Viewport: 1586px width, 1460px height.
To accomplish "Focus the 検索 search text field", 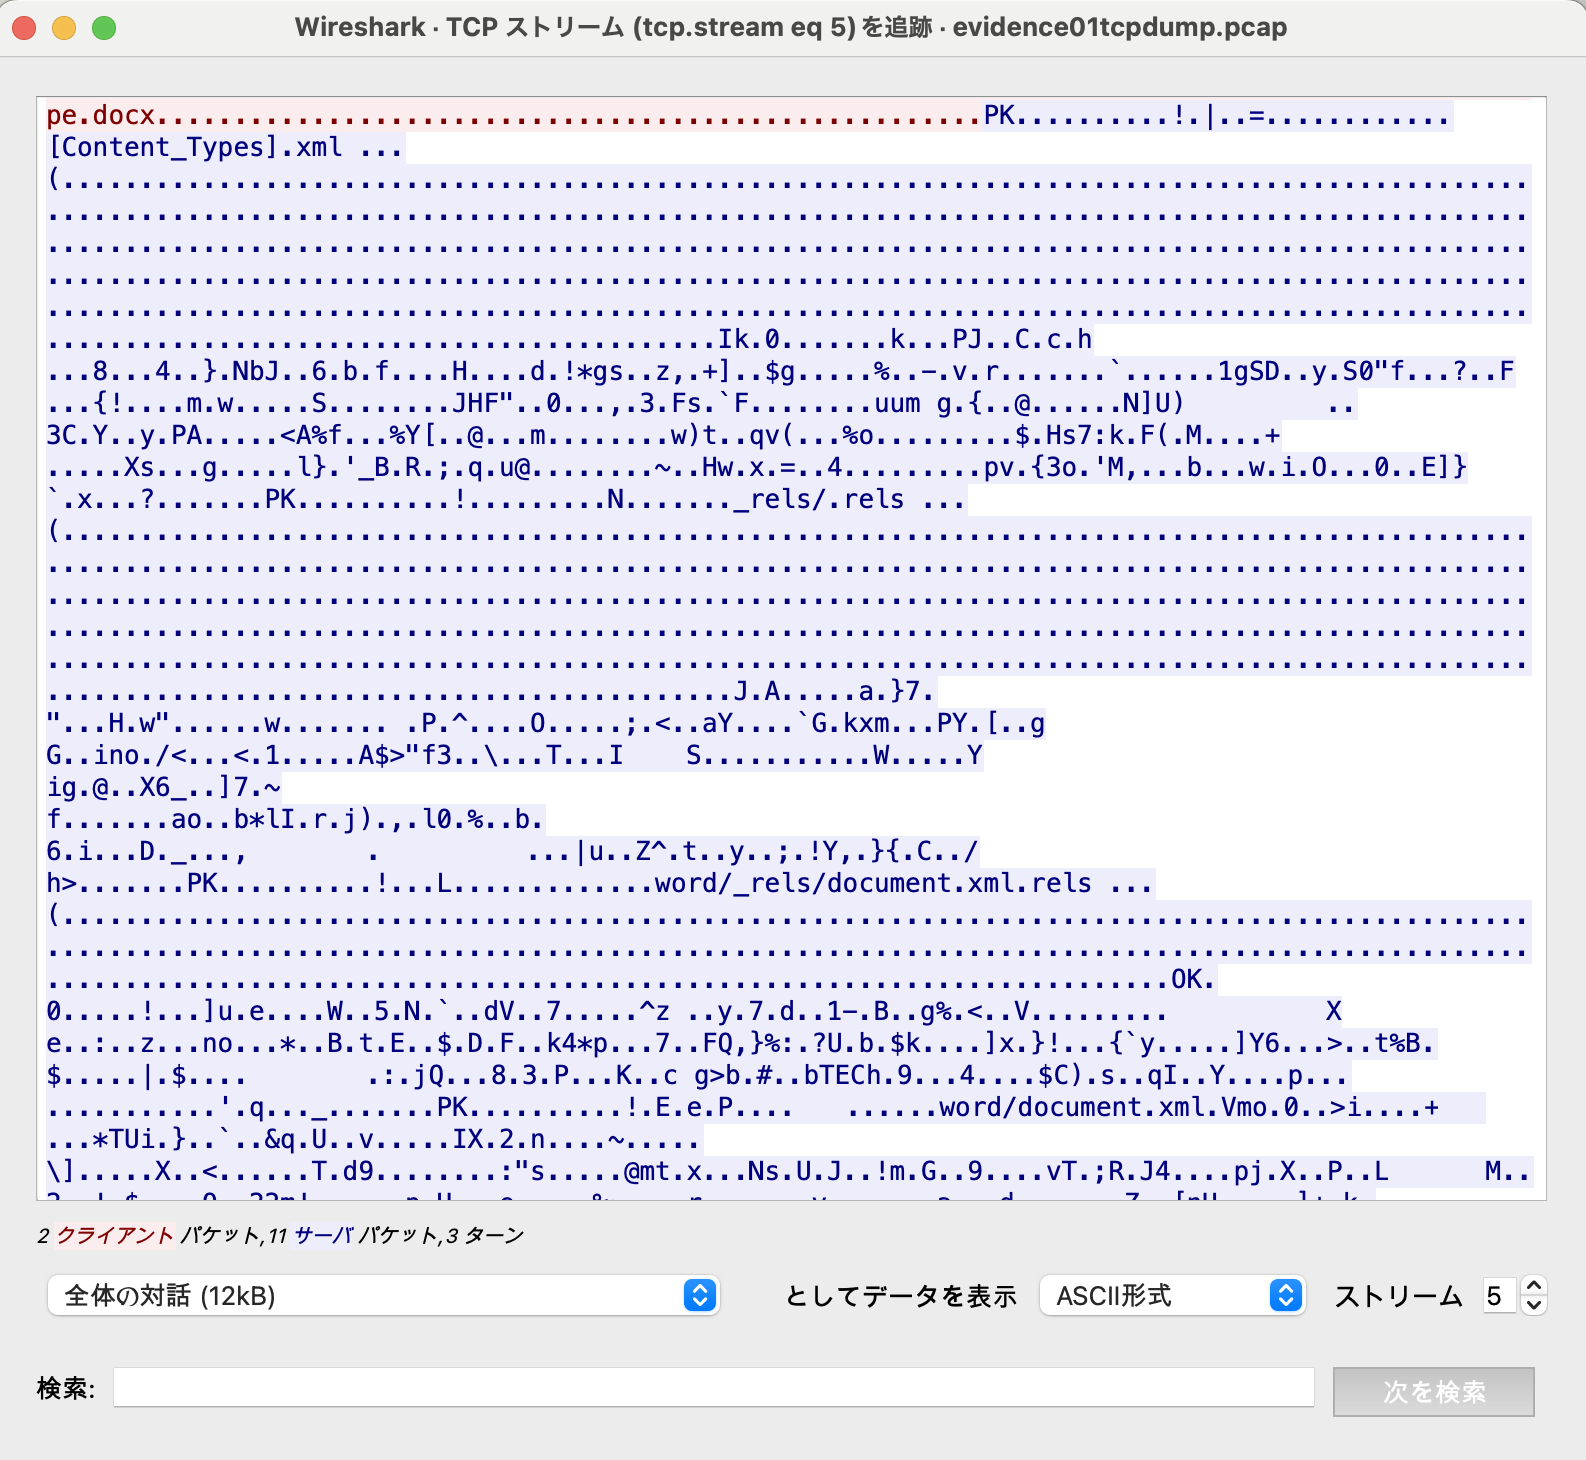I will pyautogui.click(x=713, y=1388).
